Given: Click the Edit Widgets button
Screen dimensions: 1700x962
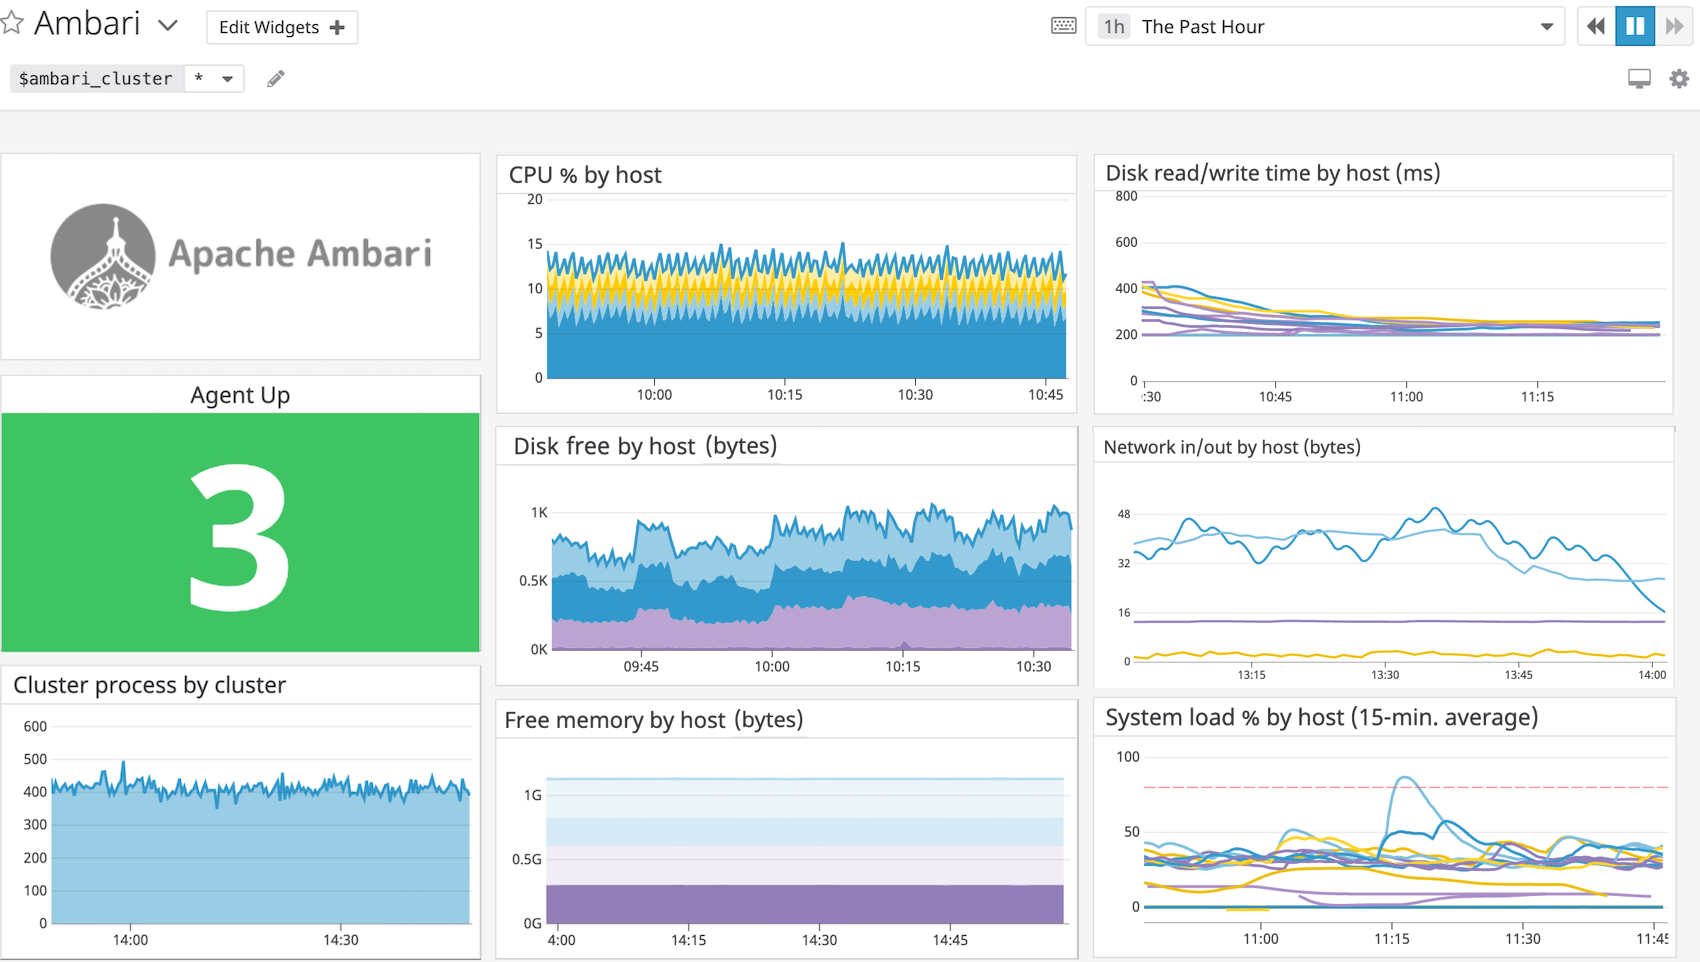Looking at the screenshot, I should coord(270,27).
